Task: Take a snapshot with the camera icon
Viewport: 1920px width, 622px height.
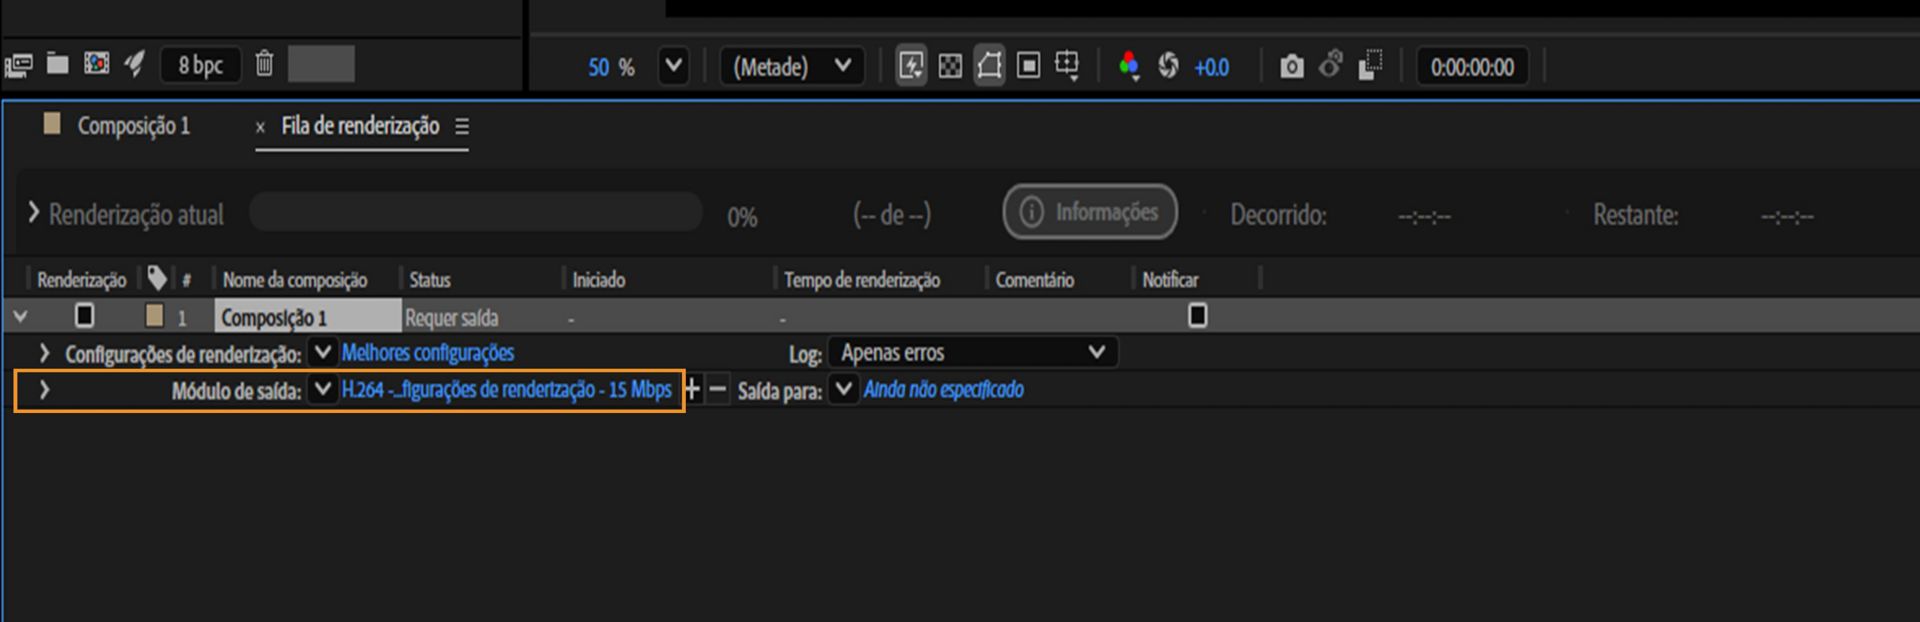Action: [1292, 67]
